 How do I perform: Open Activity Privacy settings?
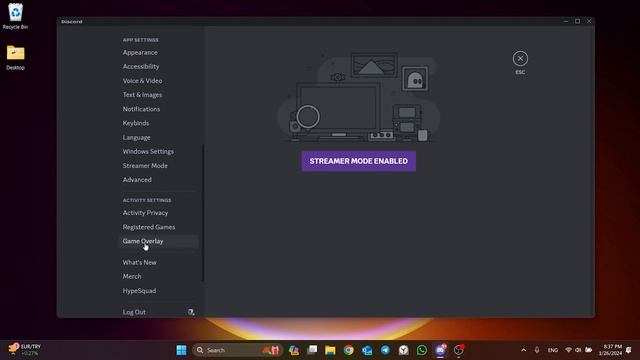point(145,213)
